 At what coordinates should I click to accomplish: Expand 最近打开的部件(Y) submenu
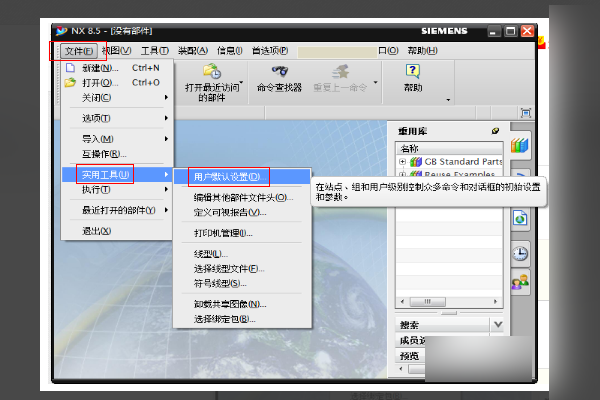[117, 210]
